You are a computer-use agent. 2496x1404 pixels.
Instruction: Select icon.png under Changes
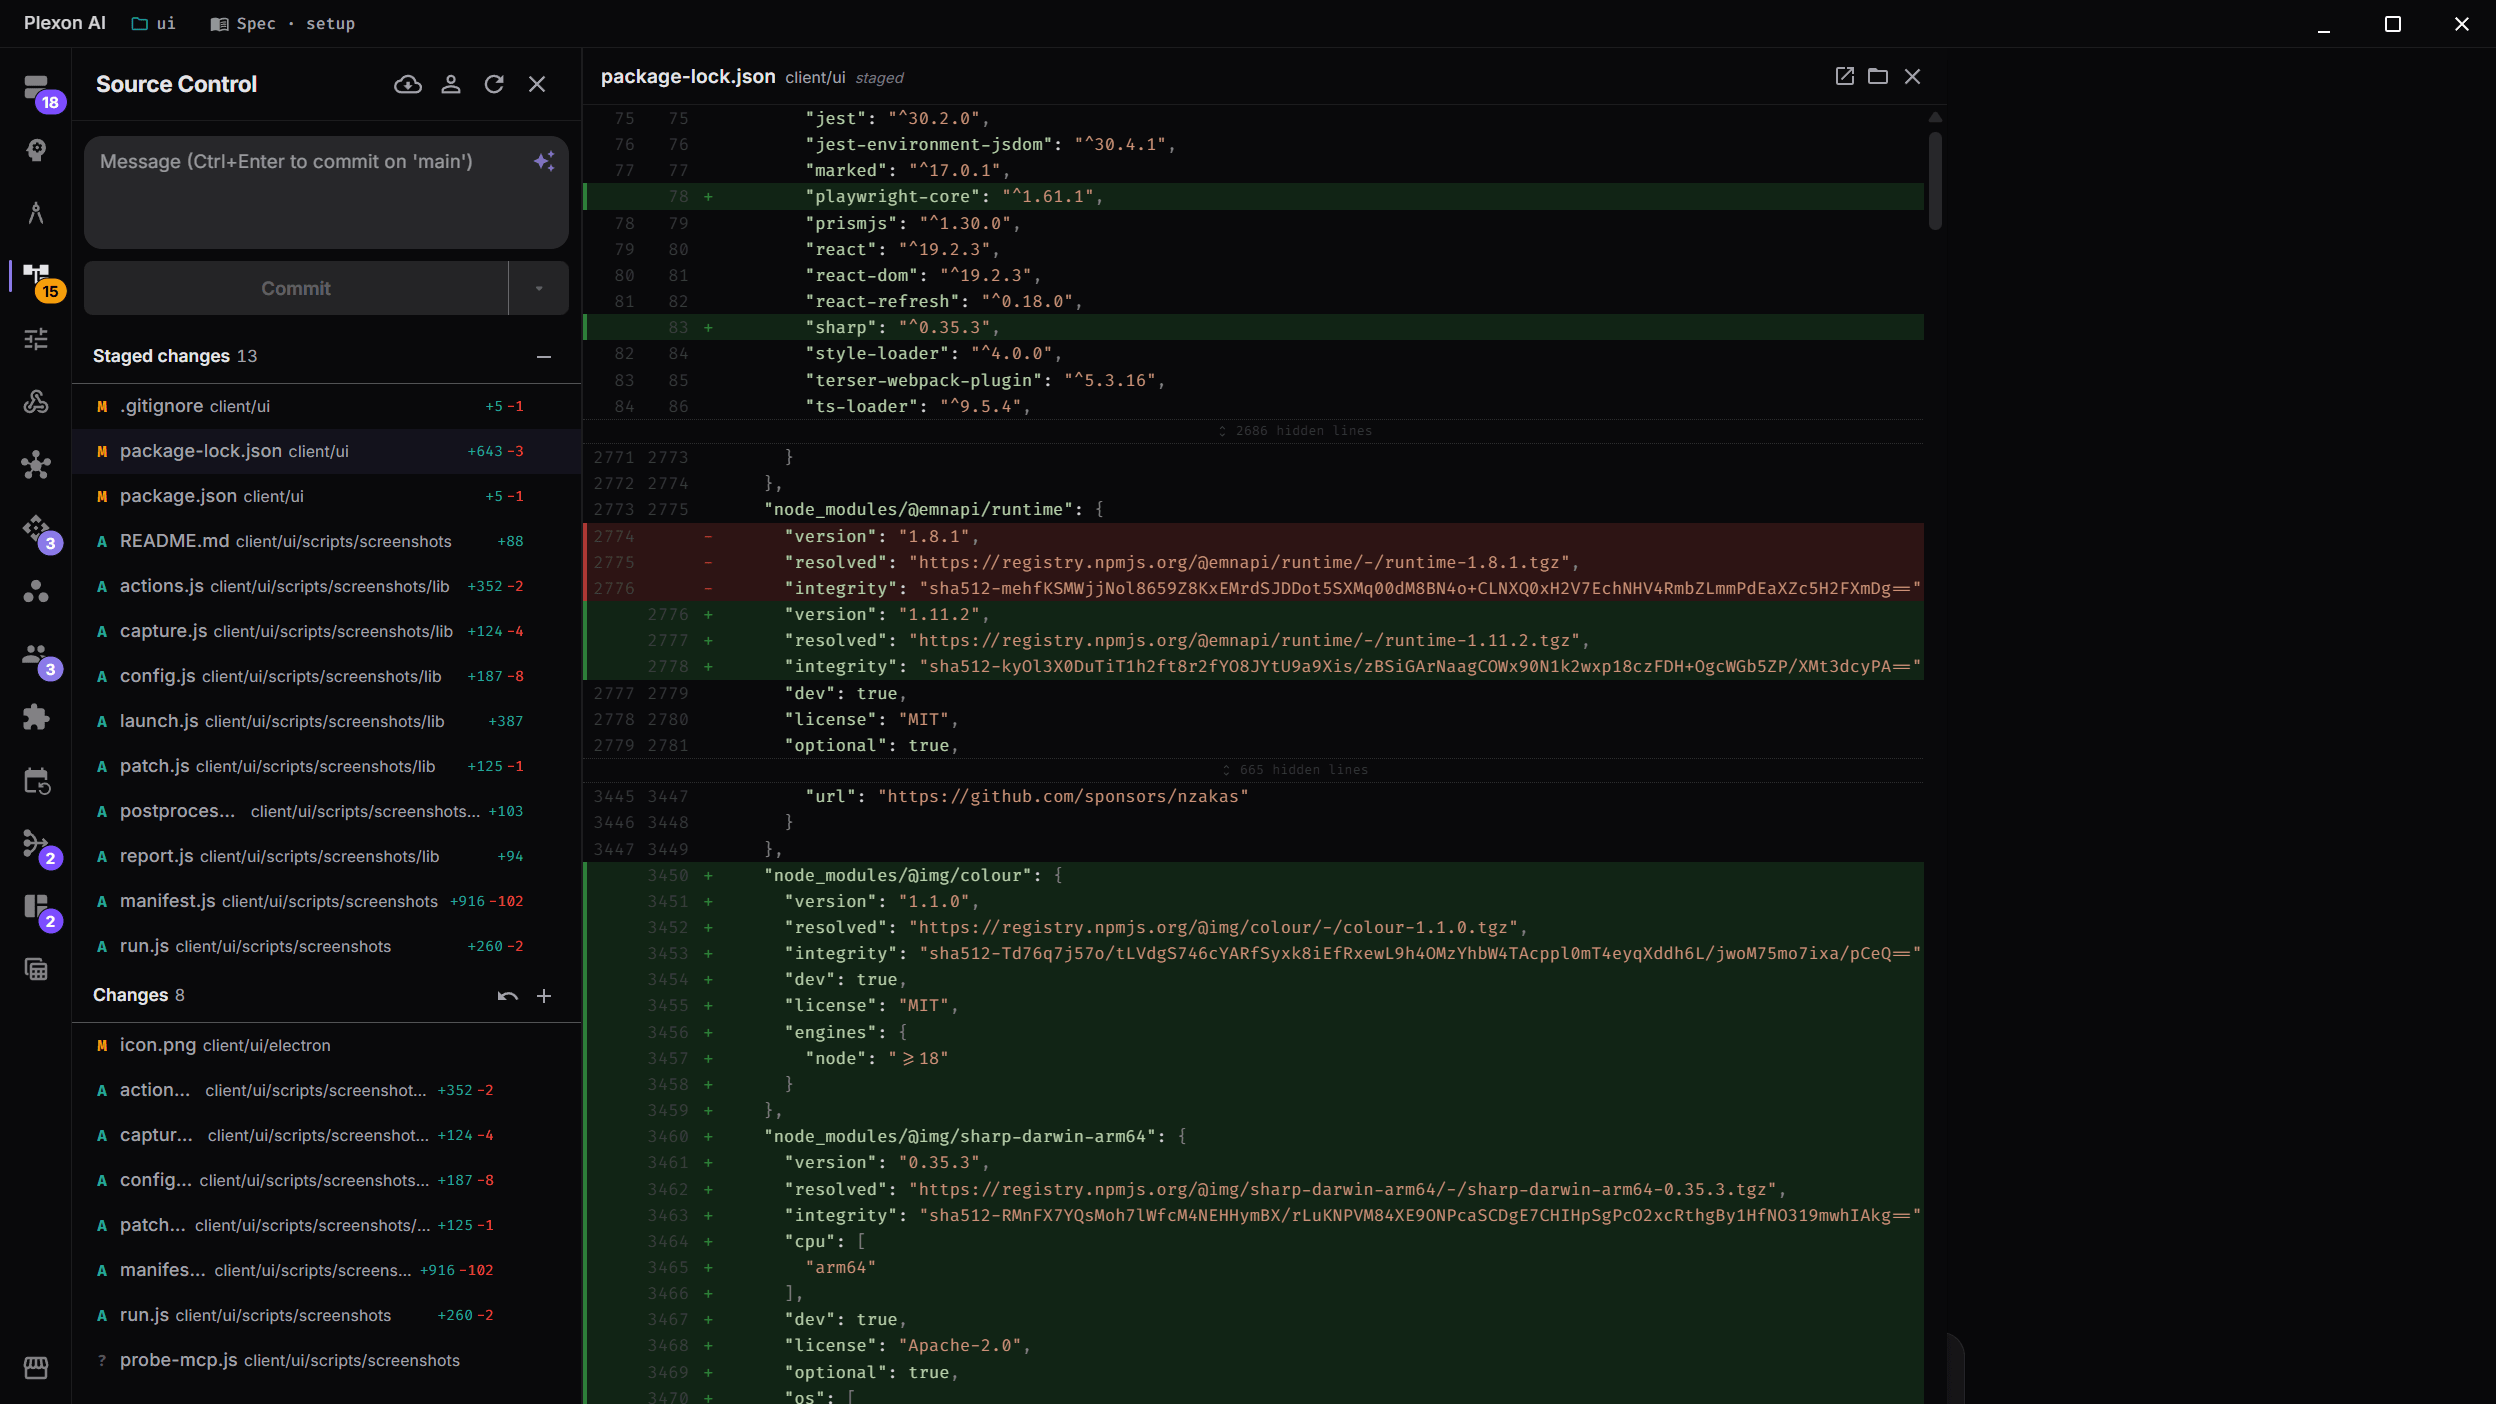point(326,1045)
